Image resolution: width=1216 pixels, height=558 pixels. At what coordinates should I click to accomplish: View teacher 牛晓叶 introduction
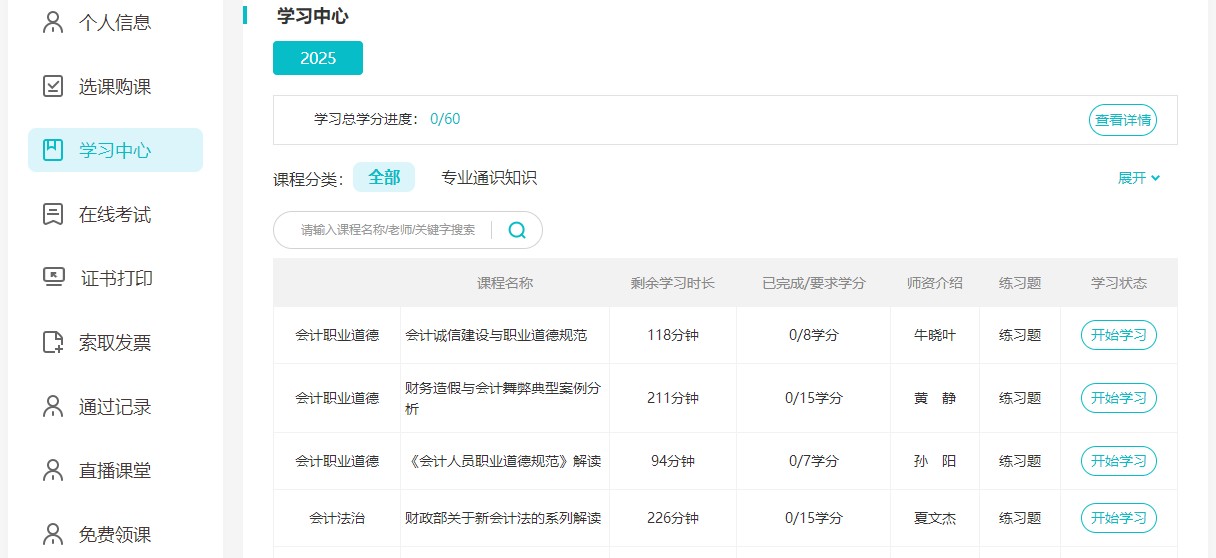pyautogui.click(x=934, y=335)
